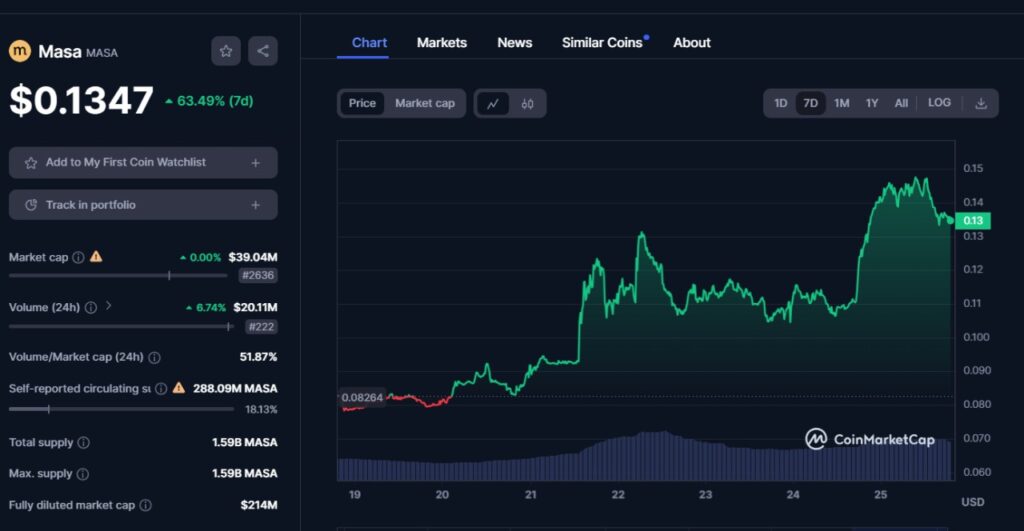The width and height of the screenshot is (1024, 531).
Task: Click the 6.74% volume change text
Action: click(206, 308)
